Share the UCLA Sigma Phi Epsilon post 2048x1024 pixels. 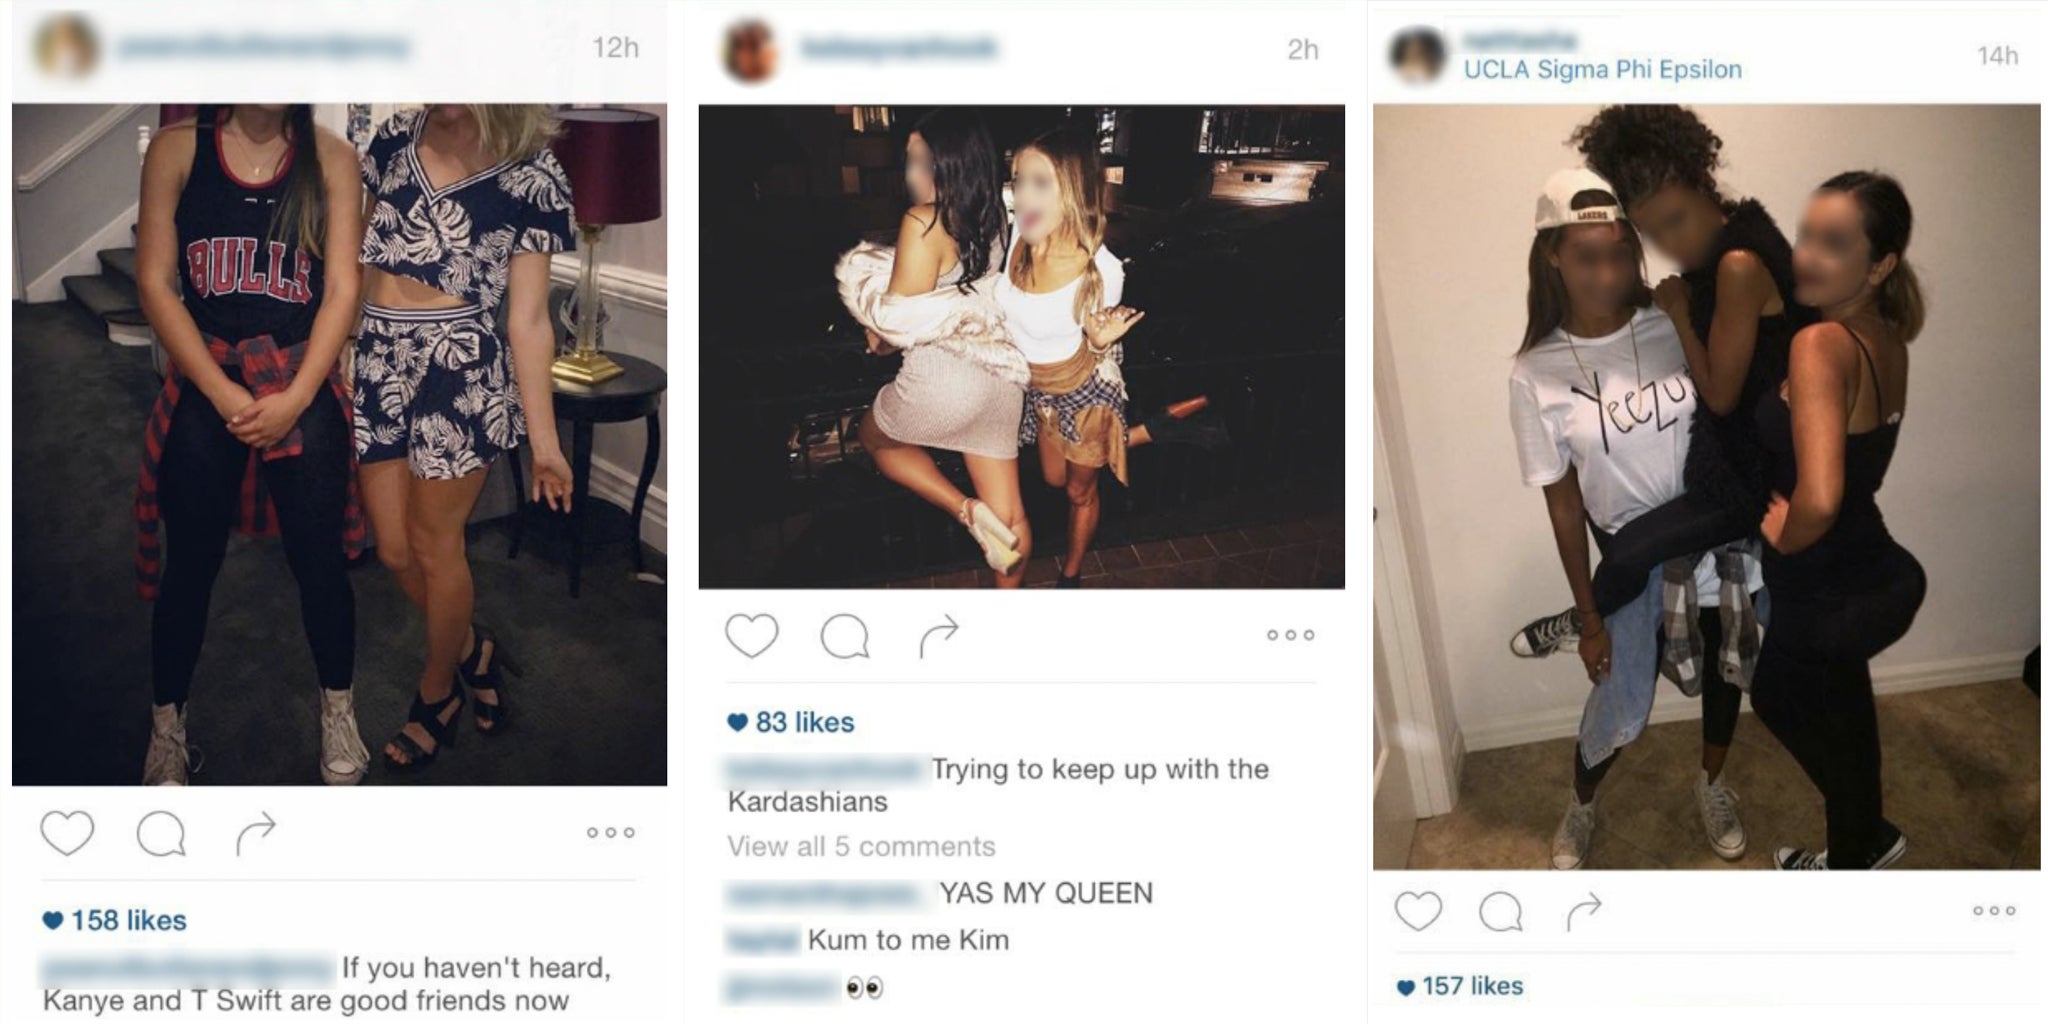pos(1584,911)
